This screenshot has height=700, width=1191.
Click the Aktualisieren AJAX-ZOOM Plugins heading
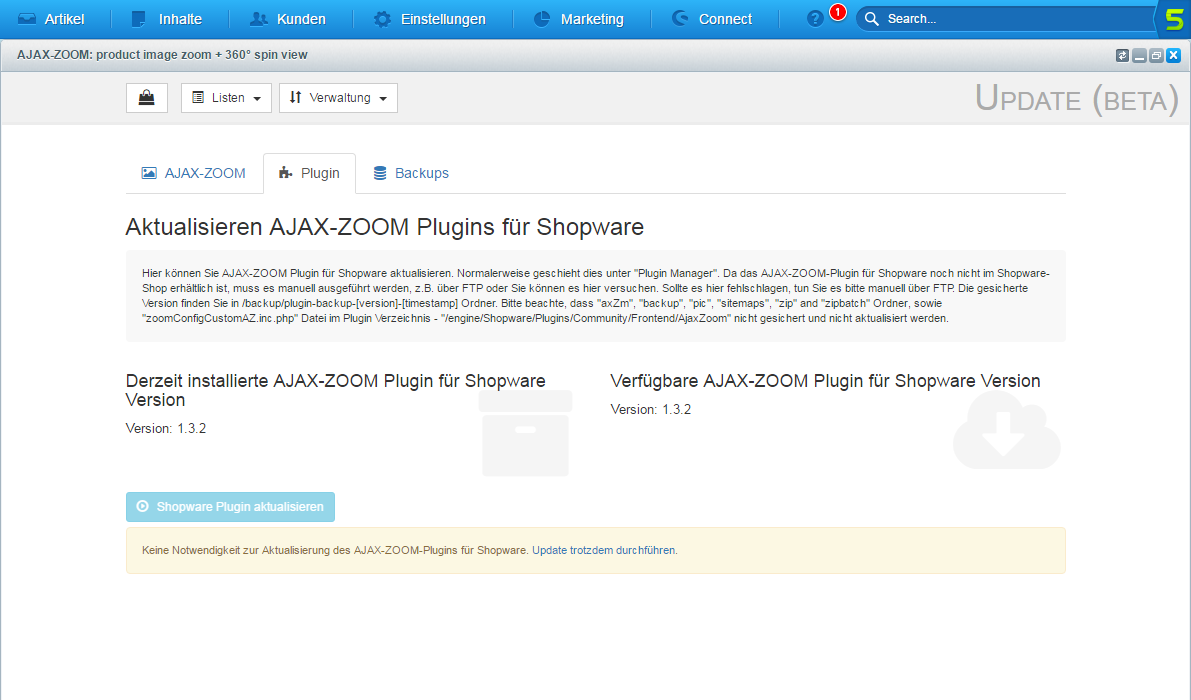[384, 227]
